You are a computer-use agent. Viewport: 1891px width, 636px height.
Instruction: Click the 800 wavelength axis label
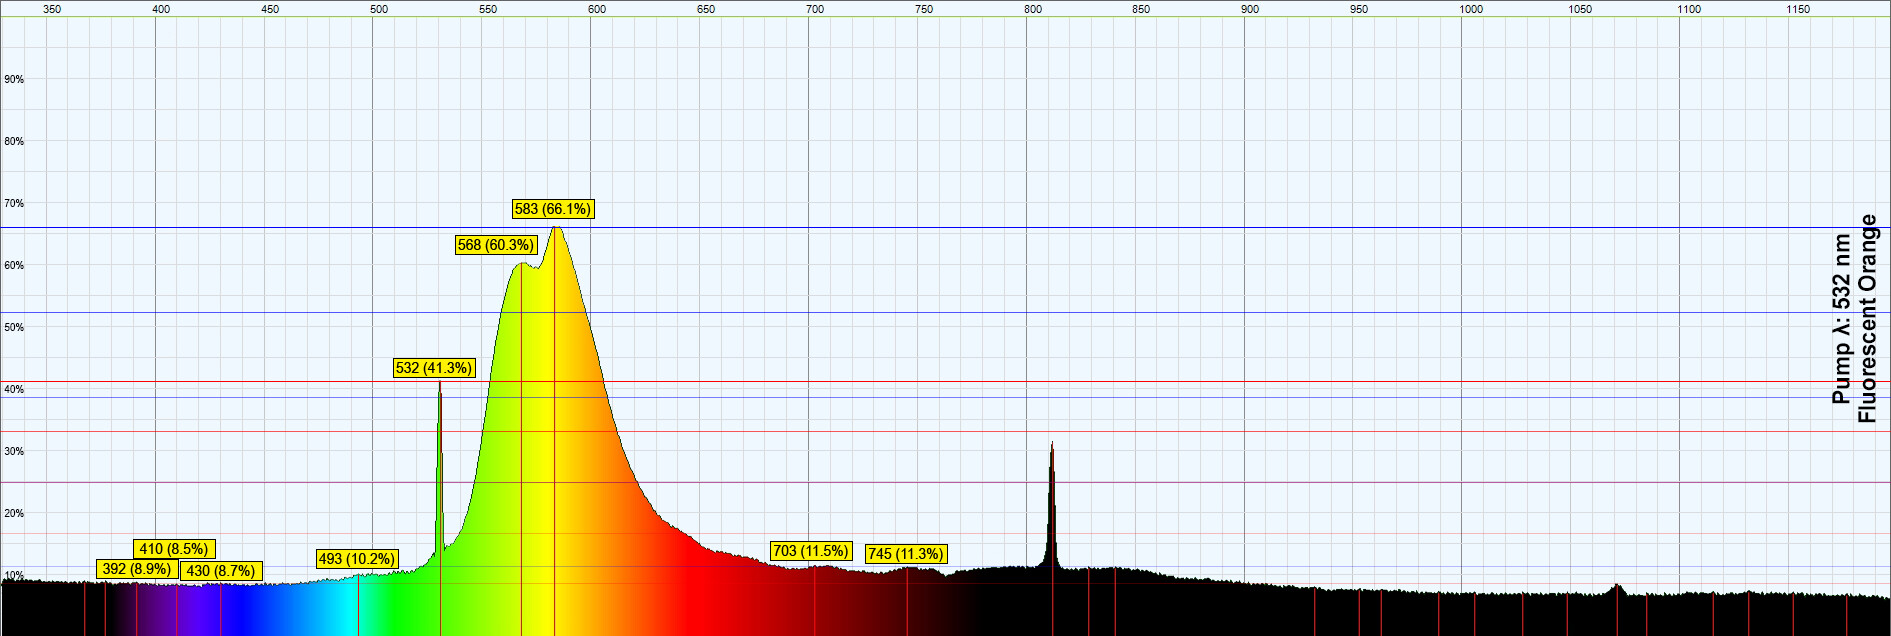[1033, 9]
